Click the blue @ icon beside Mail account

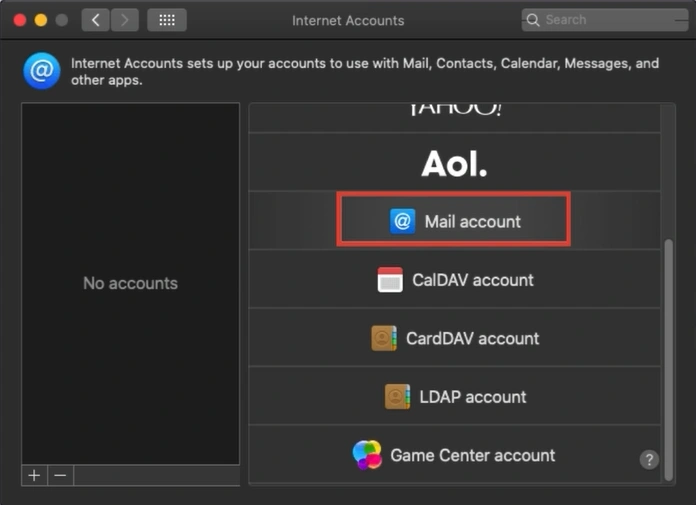403,221
